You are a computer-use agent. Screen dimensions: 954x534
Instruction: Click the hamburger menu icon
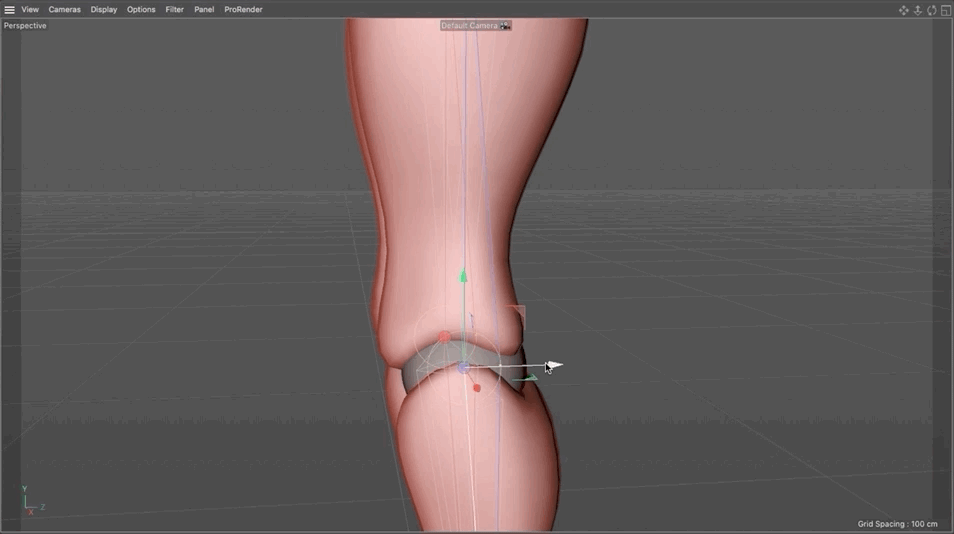[9, 10]
